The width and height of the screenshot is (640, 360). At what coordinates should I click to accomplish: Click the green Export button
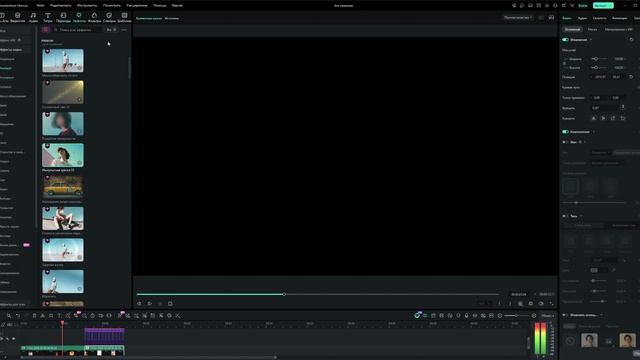point(603,6)
